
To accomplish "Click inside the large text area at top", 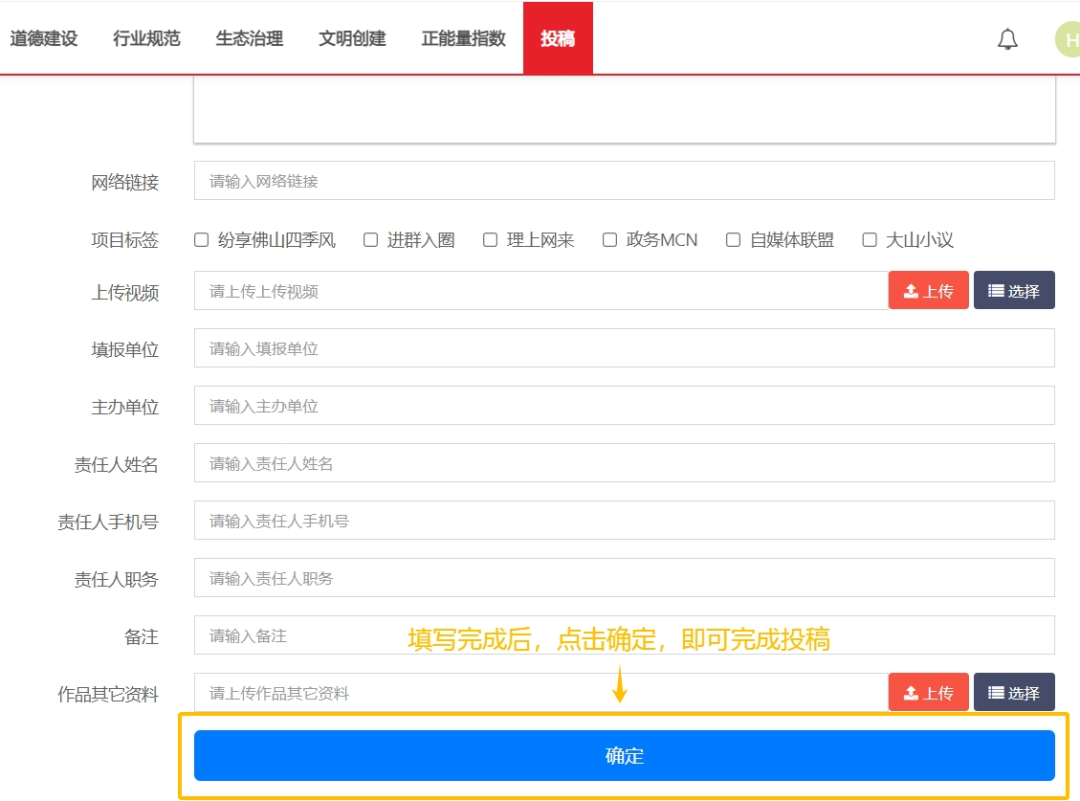I will 624,109.
